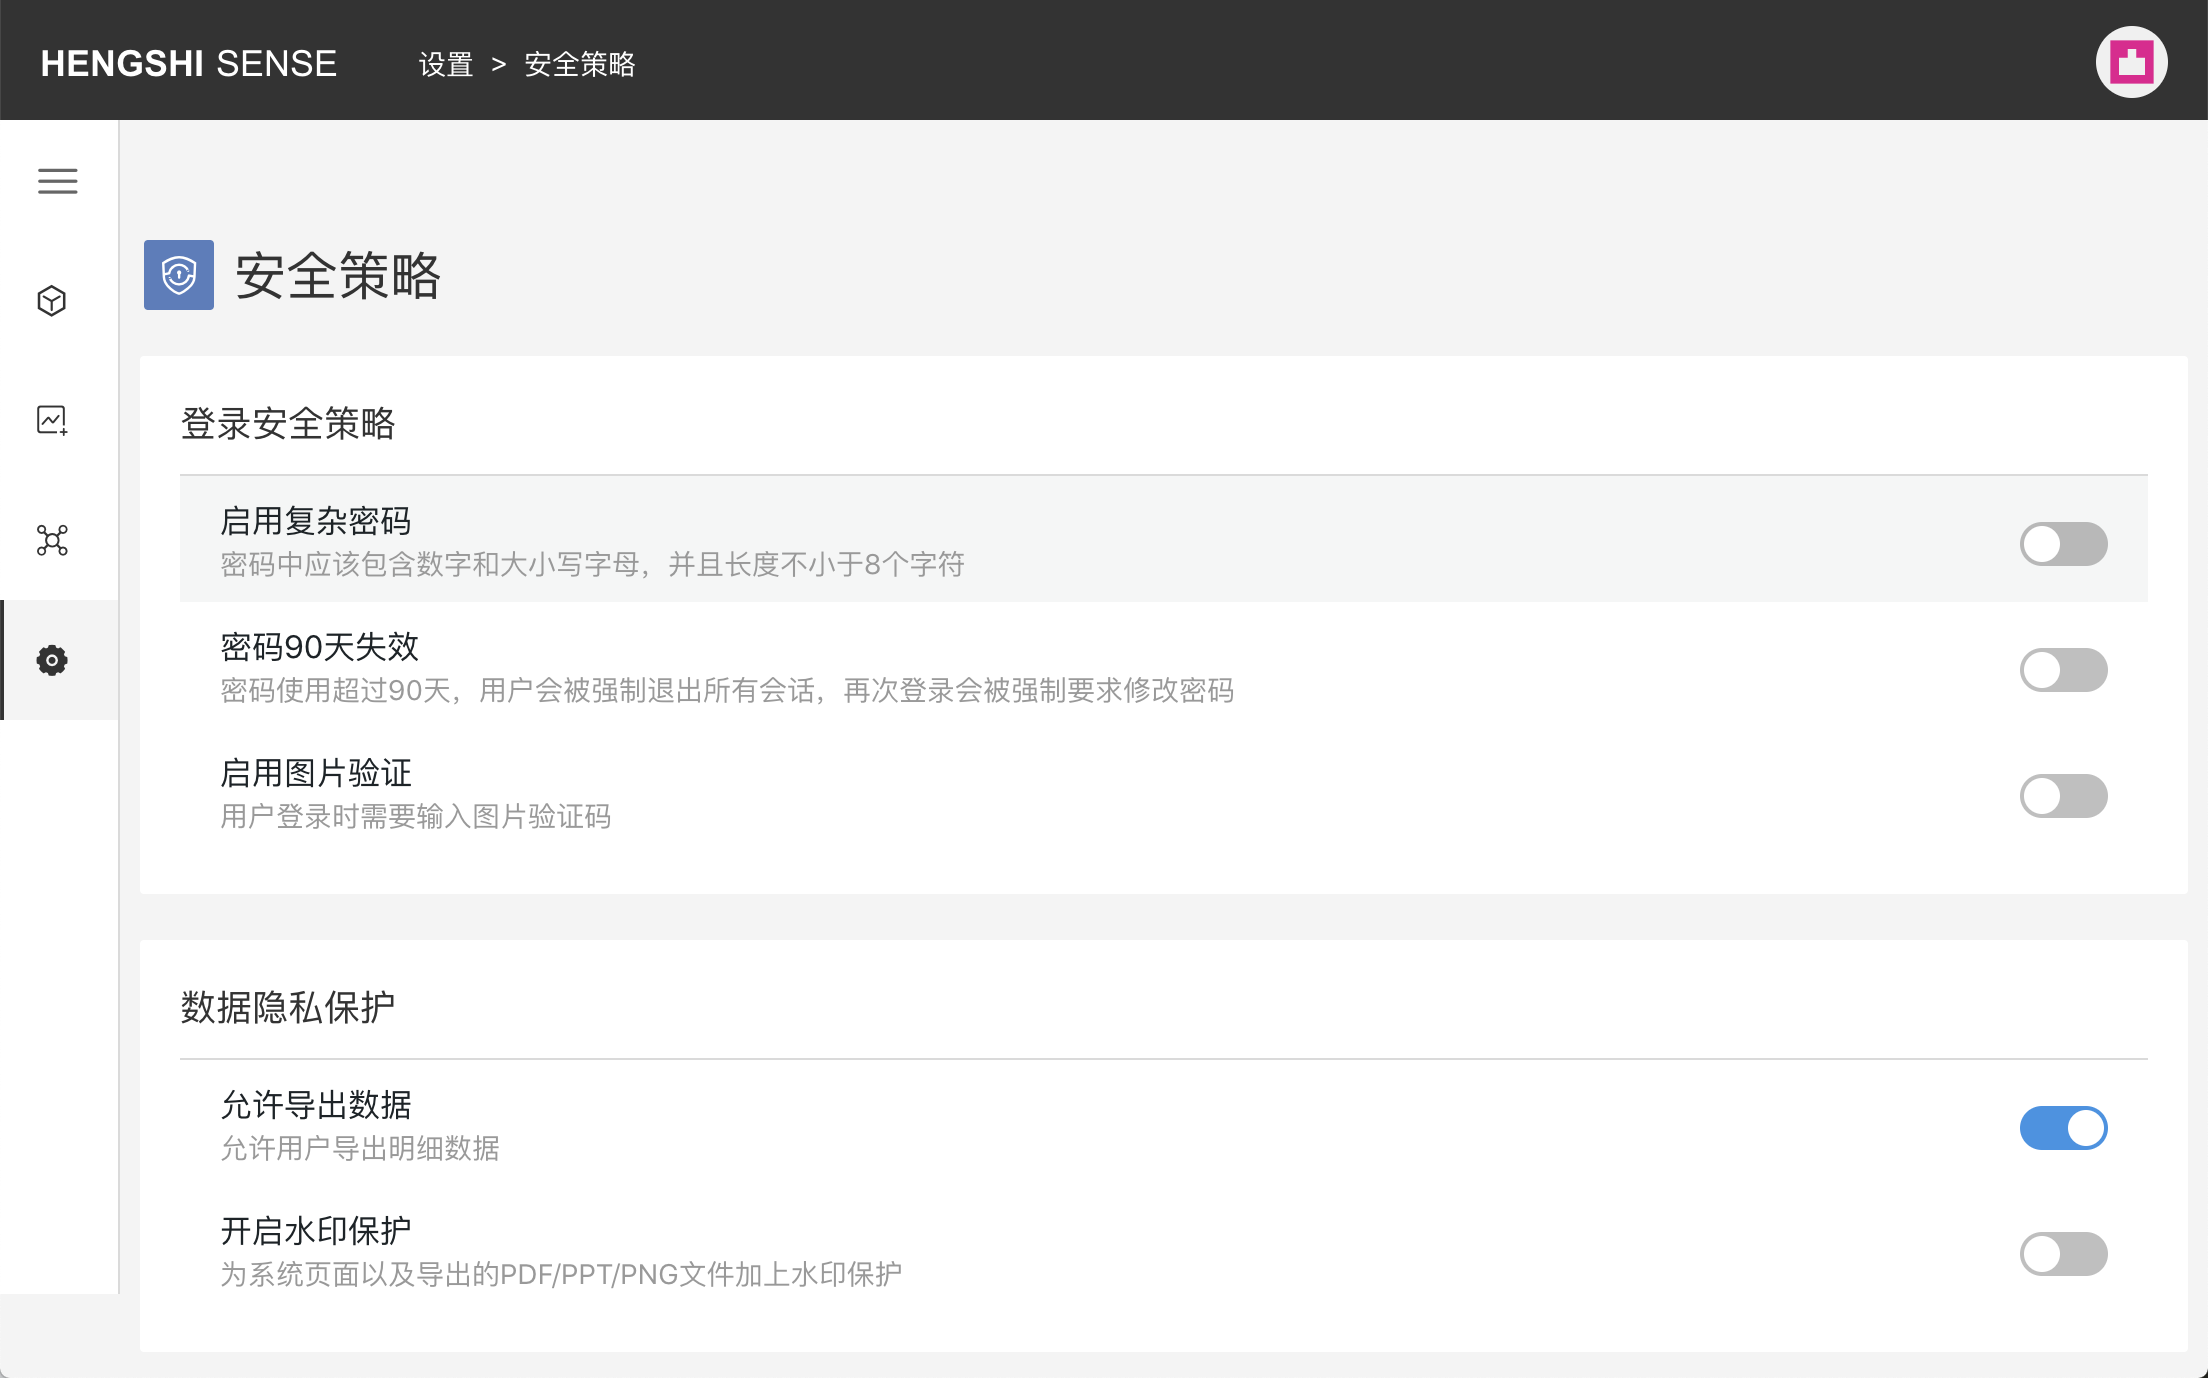
Task: Click the 登录安全策略 section heading
Action: click(288, 423)
